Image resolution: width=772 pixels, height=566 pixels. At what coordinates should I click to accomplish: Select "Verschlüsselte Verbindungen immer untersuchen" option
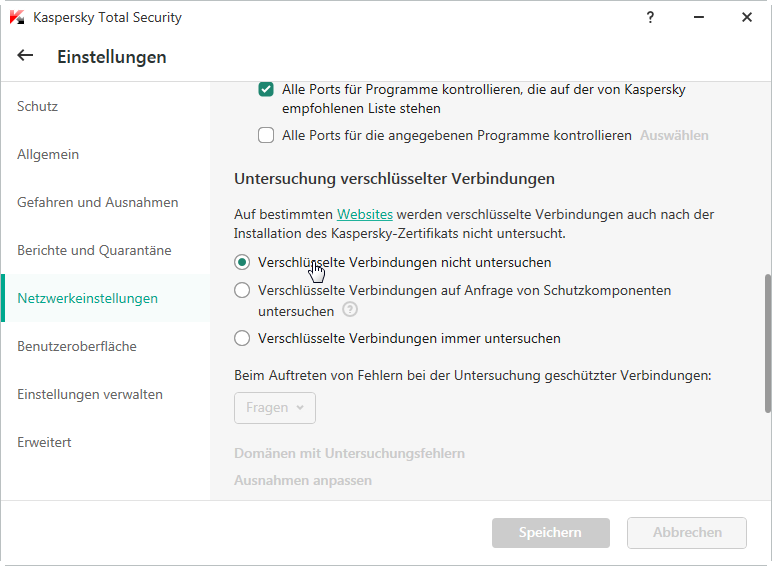point(242,338)
